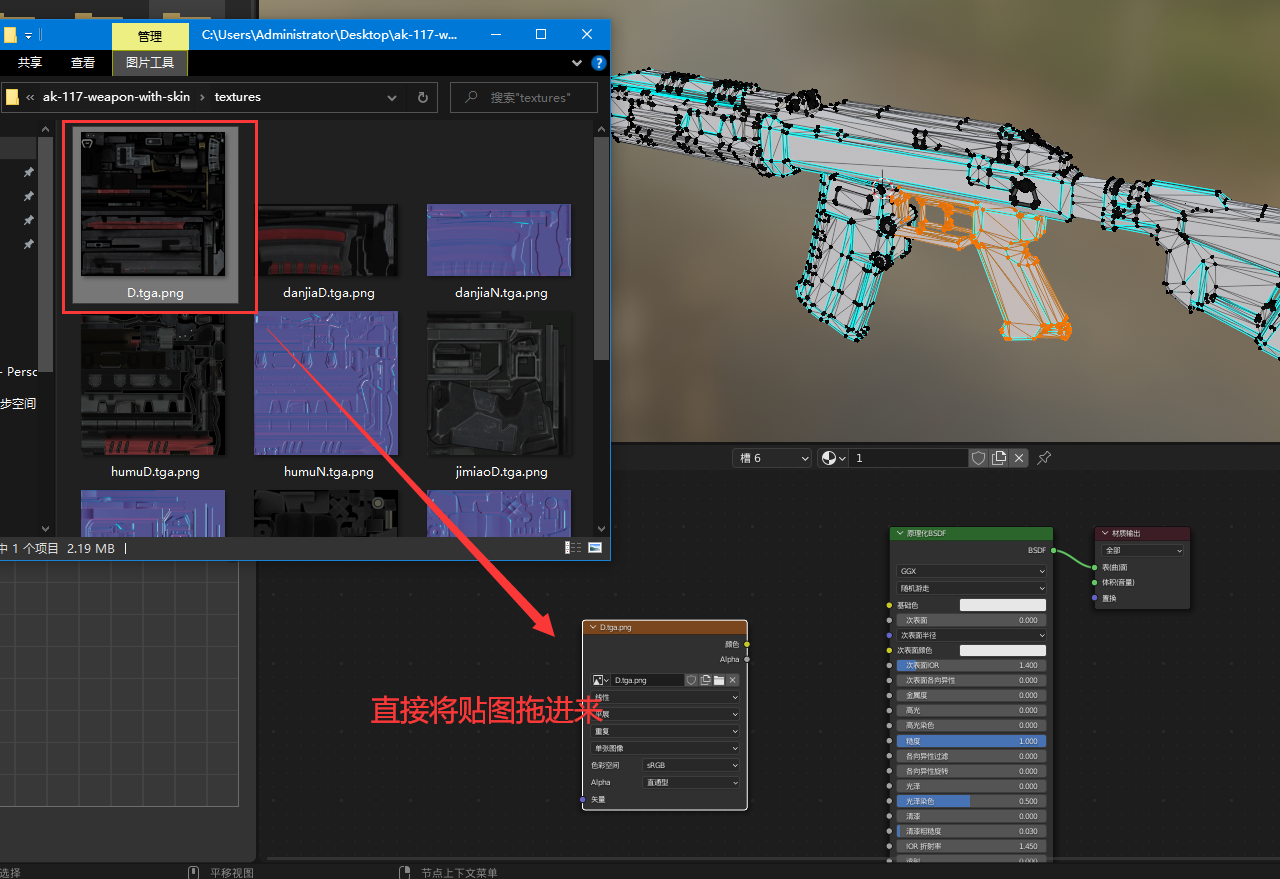
Task: Expand the GGX distribution dropdown
Action: pos(971,571)
